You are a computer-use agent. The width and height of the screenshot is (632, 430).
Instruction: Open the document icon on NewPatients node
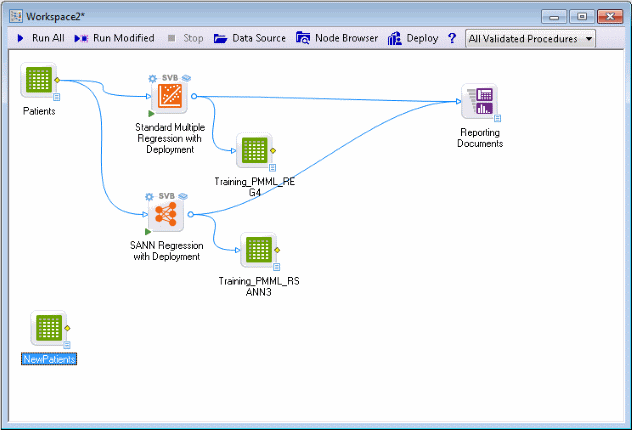click(67, 345)
